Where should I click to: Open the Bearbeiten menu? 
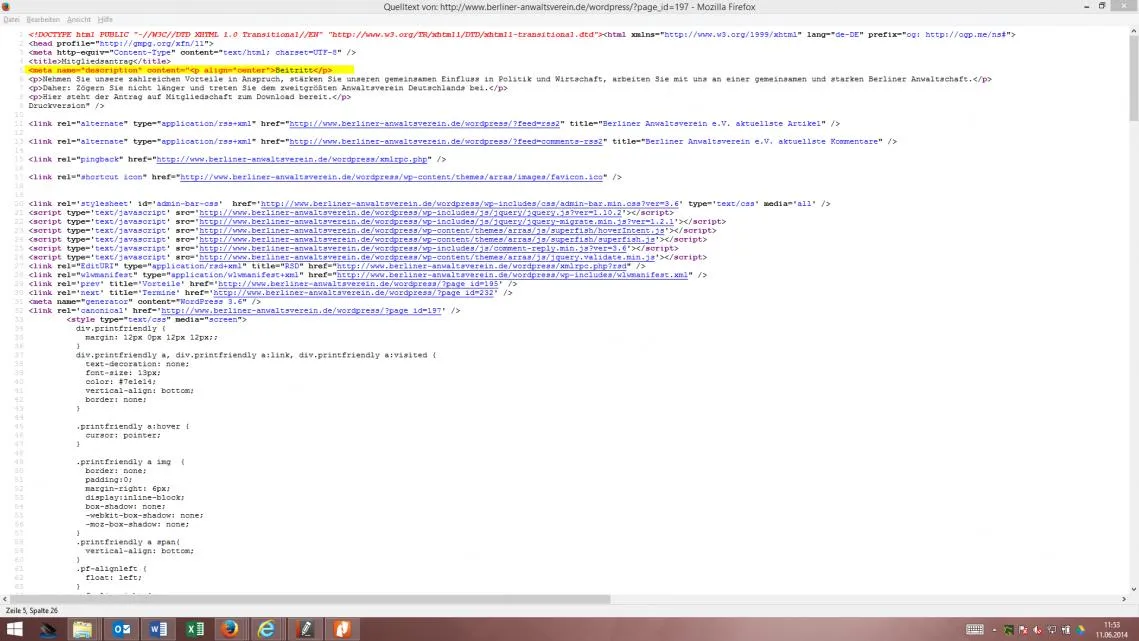pyautogui.click(x=43, y=20)
